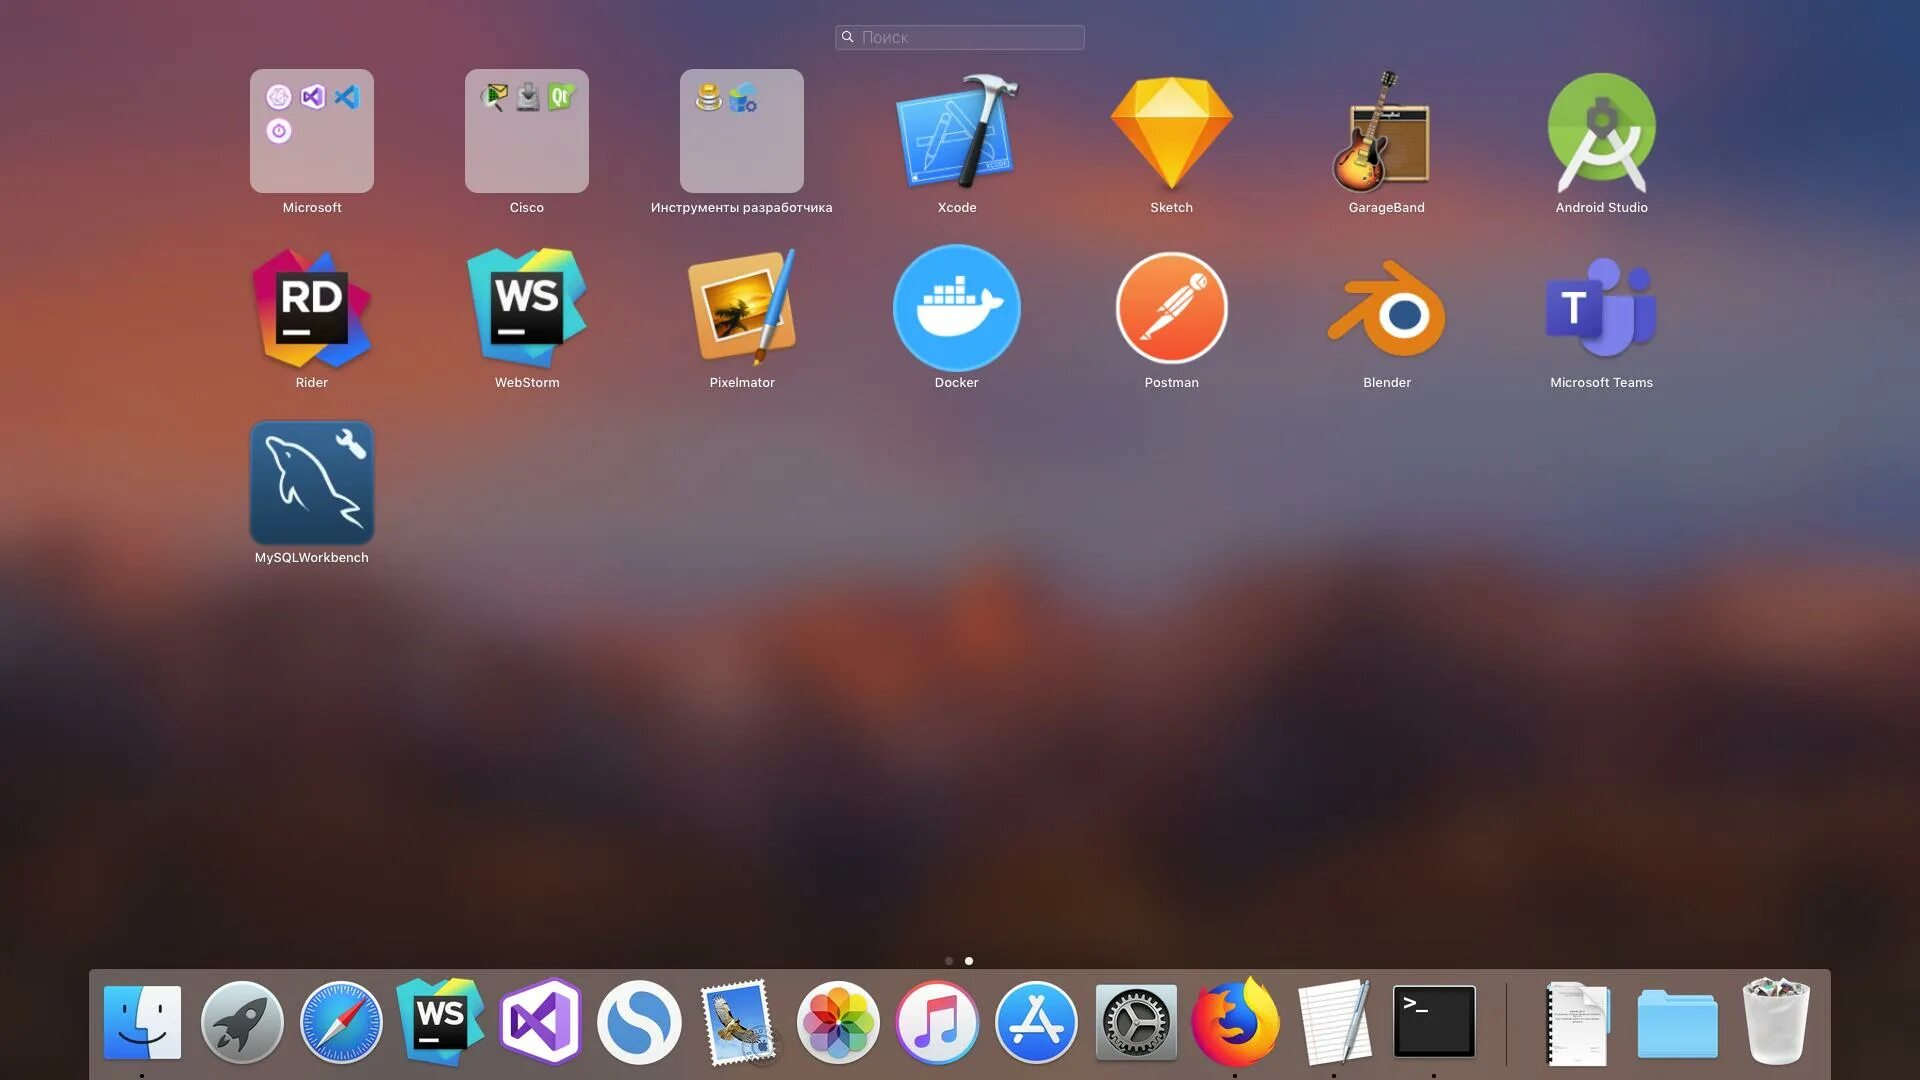
Task: Click the Поиск search field
Action: 960,37
